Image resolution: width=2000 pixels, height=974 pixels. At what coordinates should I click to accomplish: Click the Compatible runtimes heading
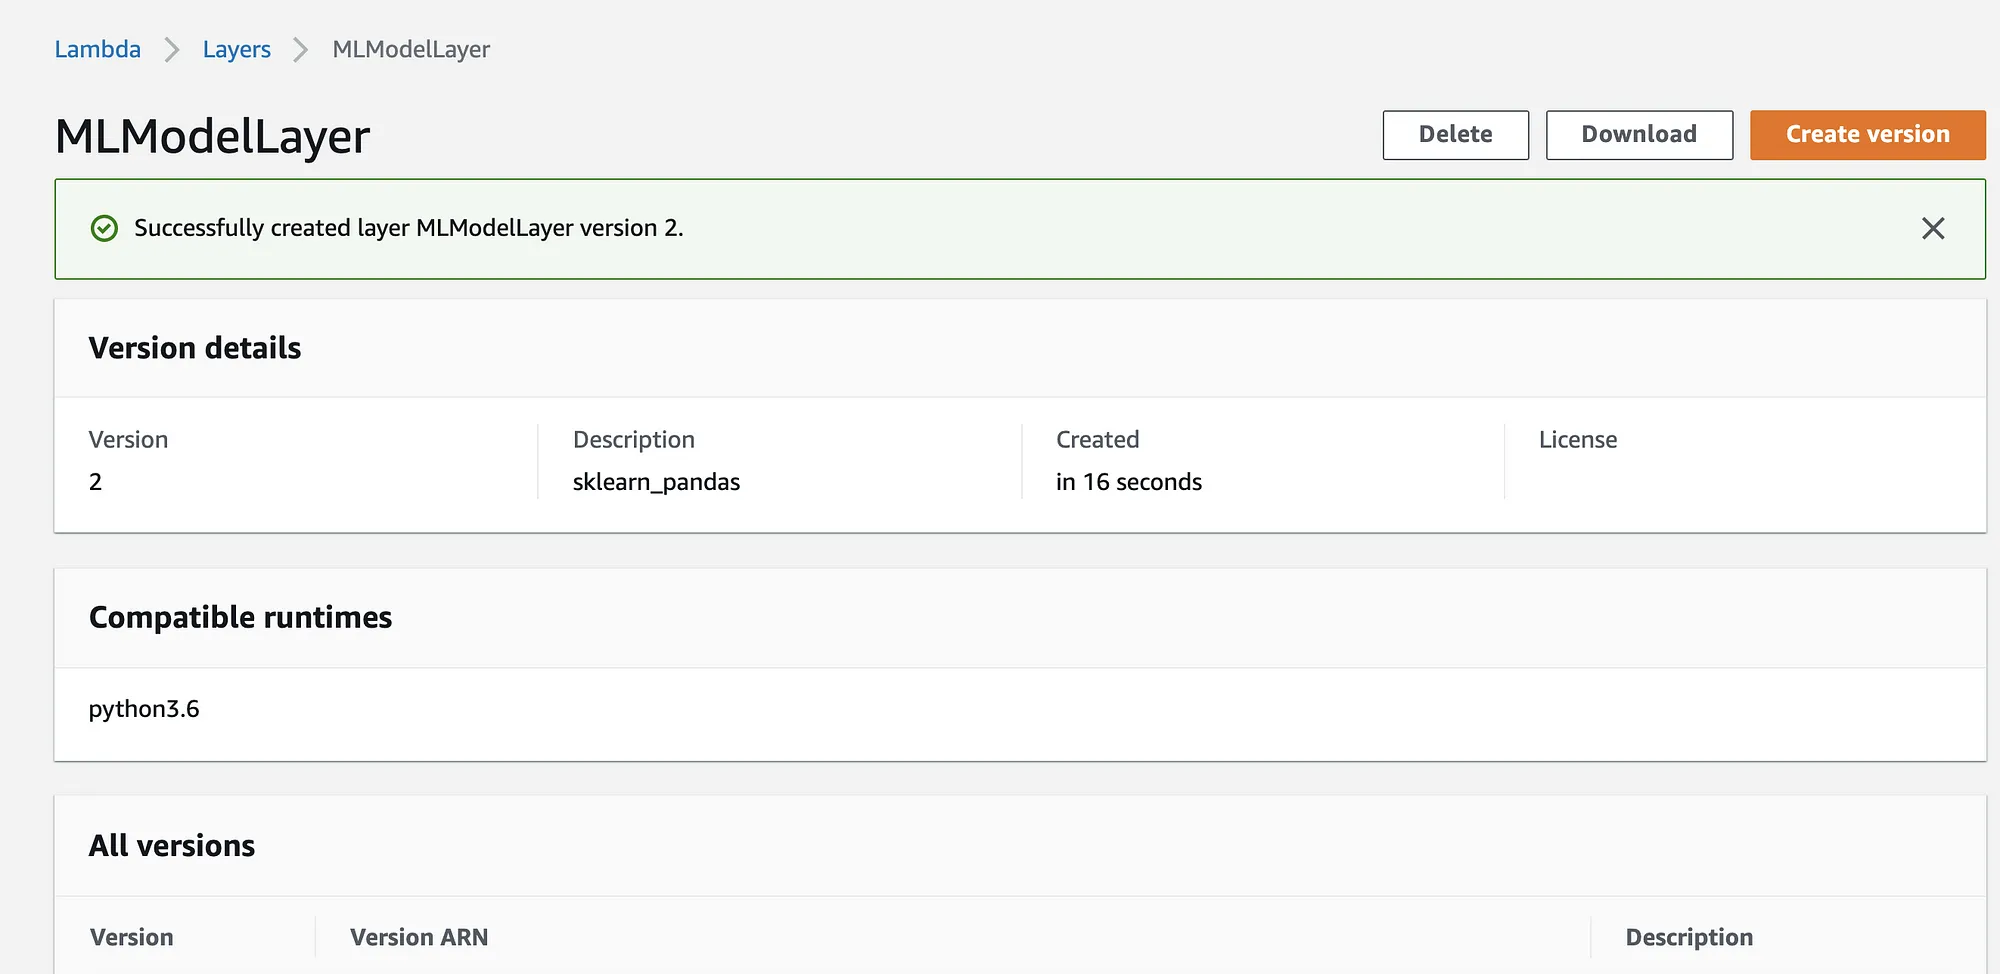pos(240,617)
